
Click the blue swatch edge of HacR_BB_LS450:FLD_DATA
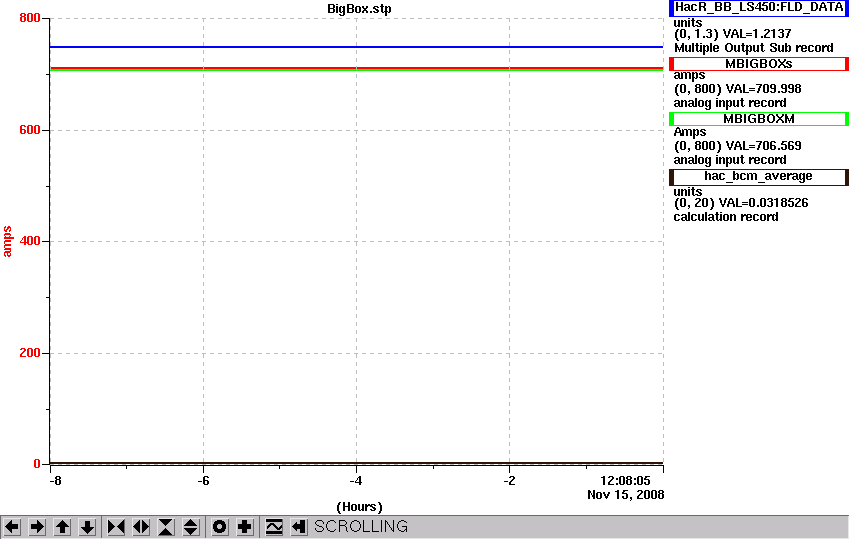671,8
